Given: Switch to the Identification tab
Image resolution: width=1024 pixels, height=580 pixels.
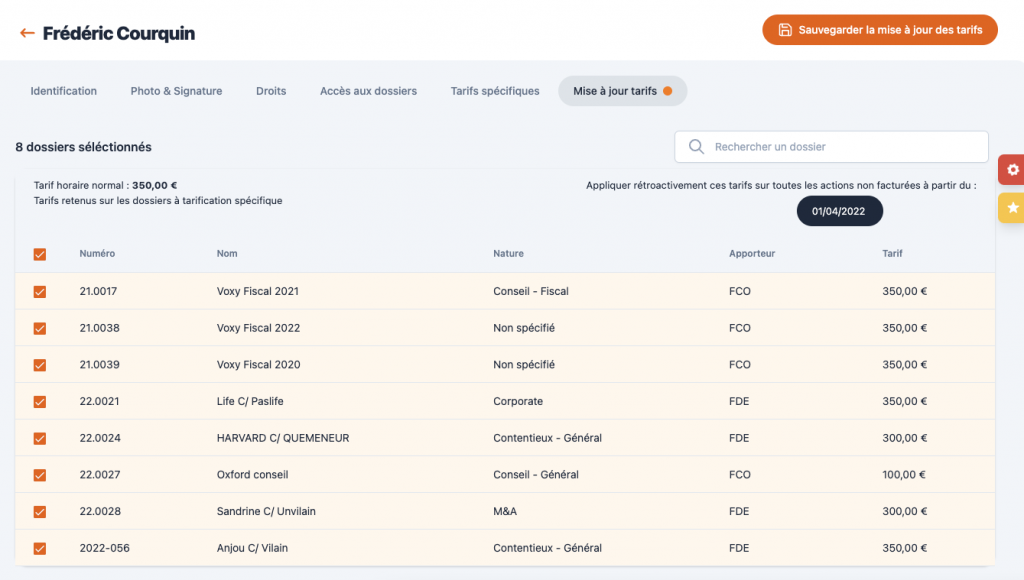Looking at the screenshot, I should click(64, 91).
